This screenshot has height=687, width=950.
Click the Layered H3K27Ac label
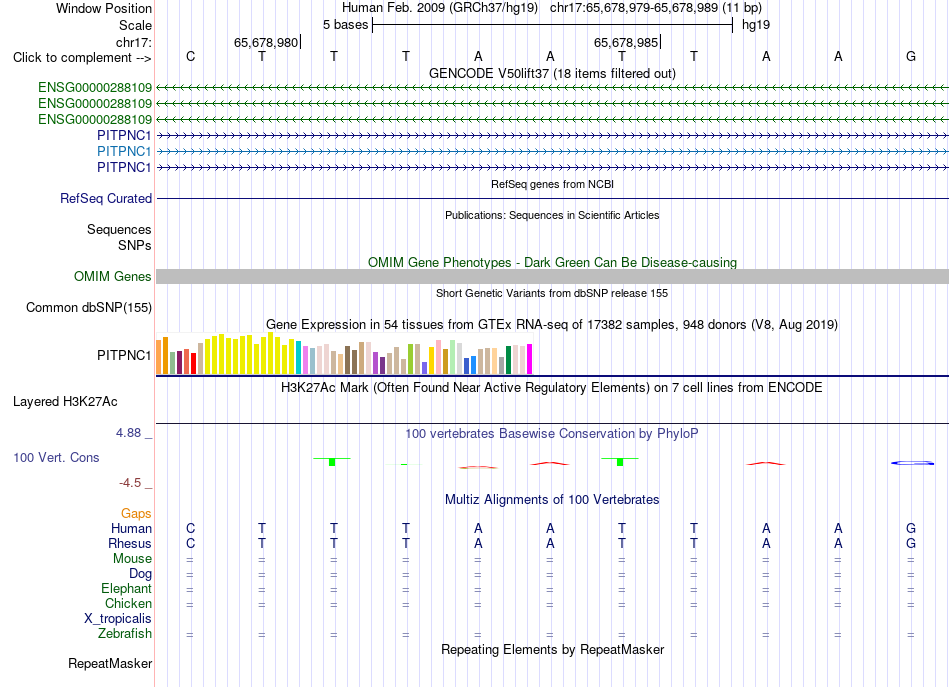65,402
